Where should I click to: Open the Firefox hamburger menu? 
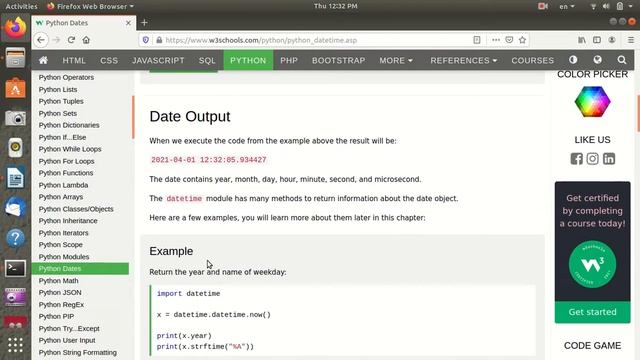(x=631, y=40)
